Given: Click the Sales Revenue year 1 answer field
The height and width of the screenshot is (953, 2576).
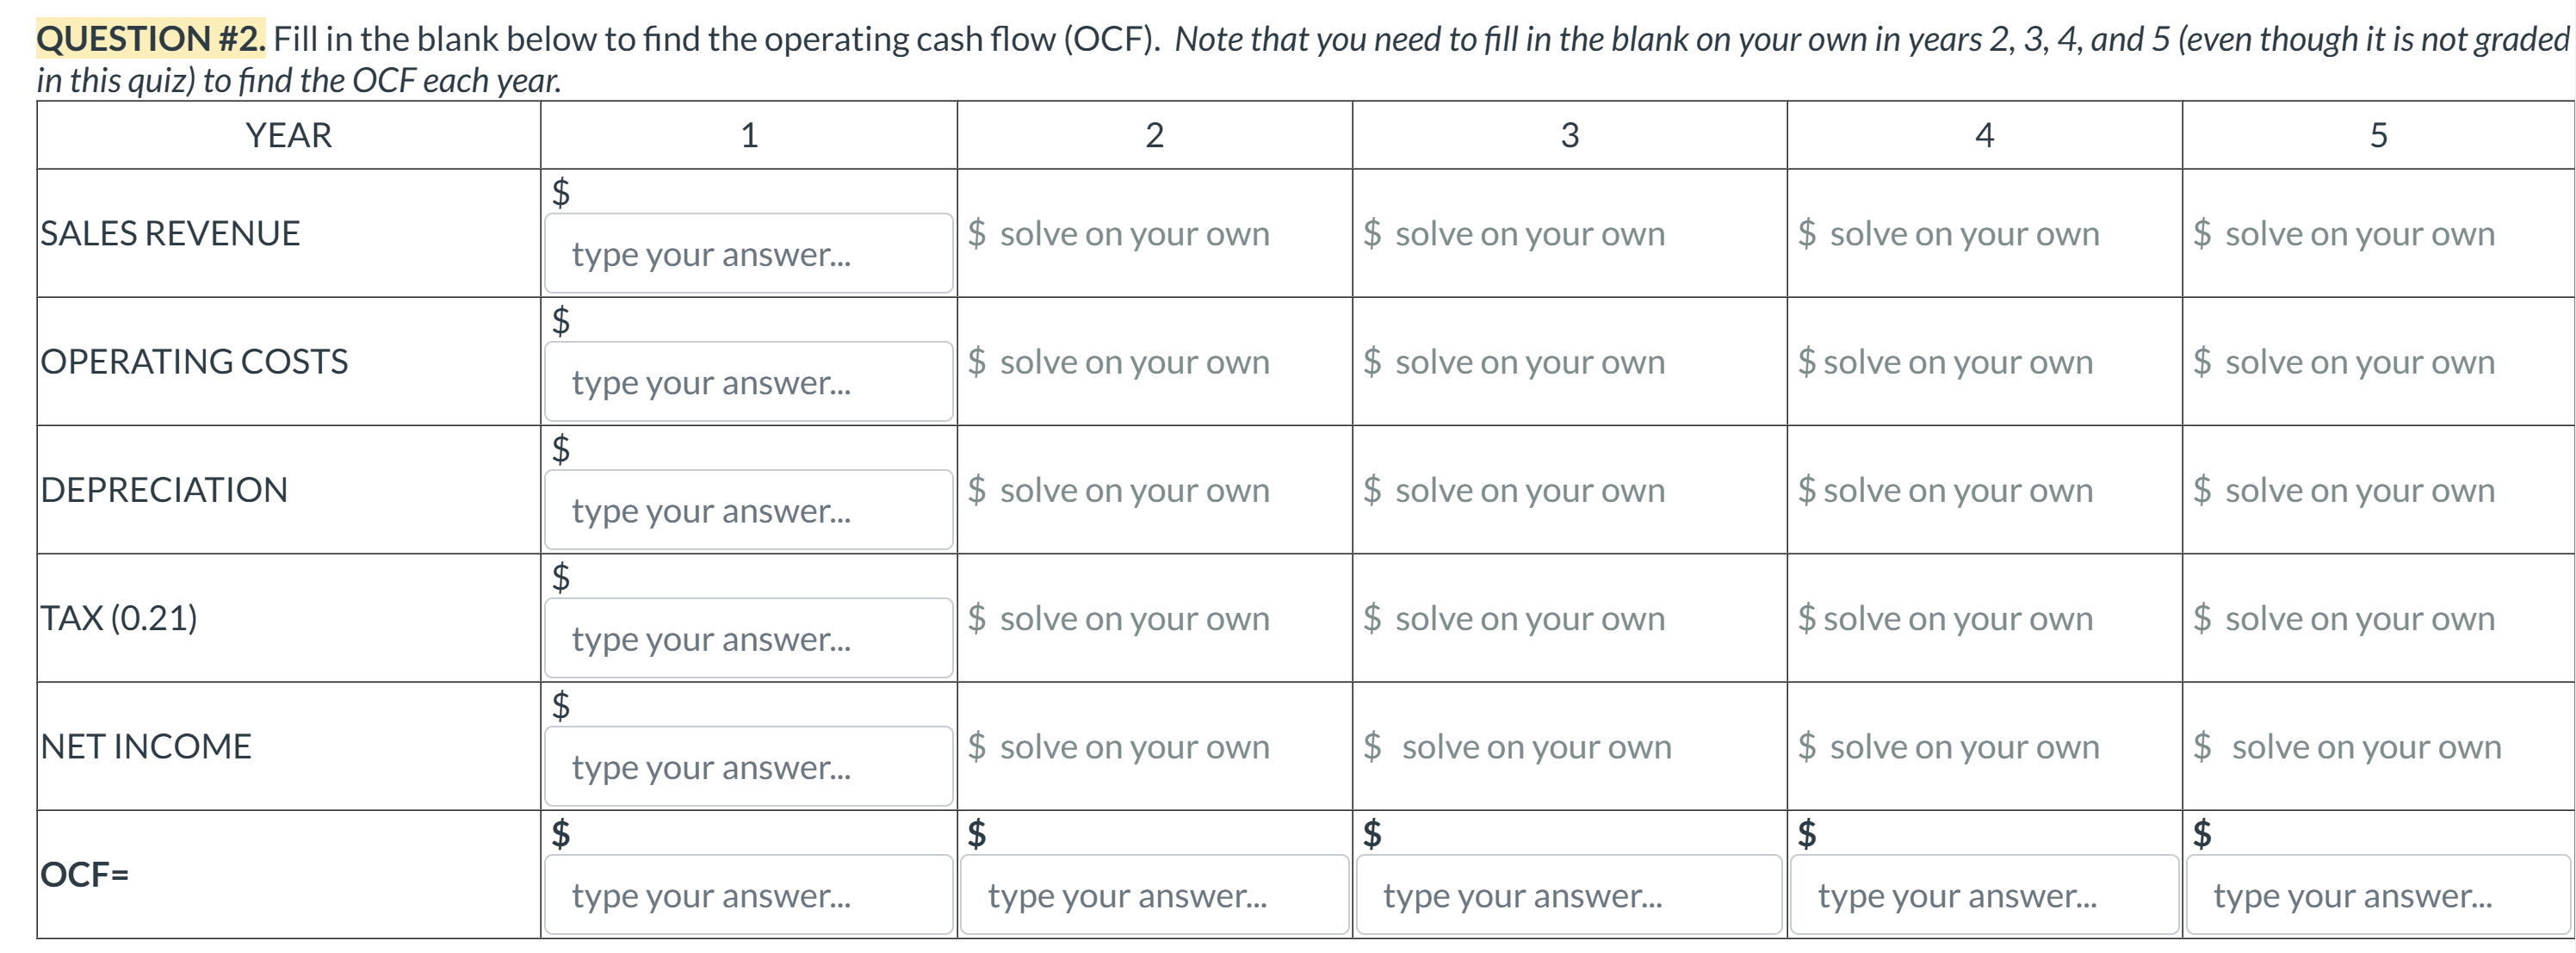Looking at the screenshot, I should tap(748, 253).
